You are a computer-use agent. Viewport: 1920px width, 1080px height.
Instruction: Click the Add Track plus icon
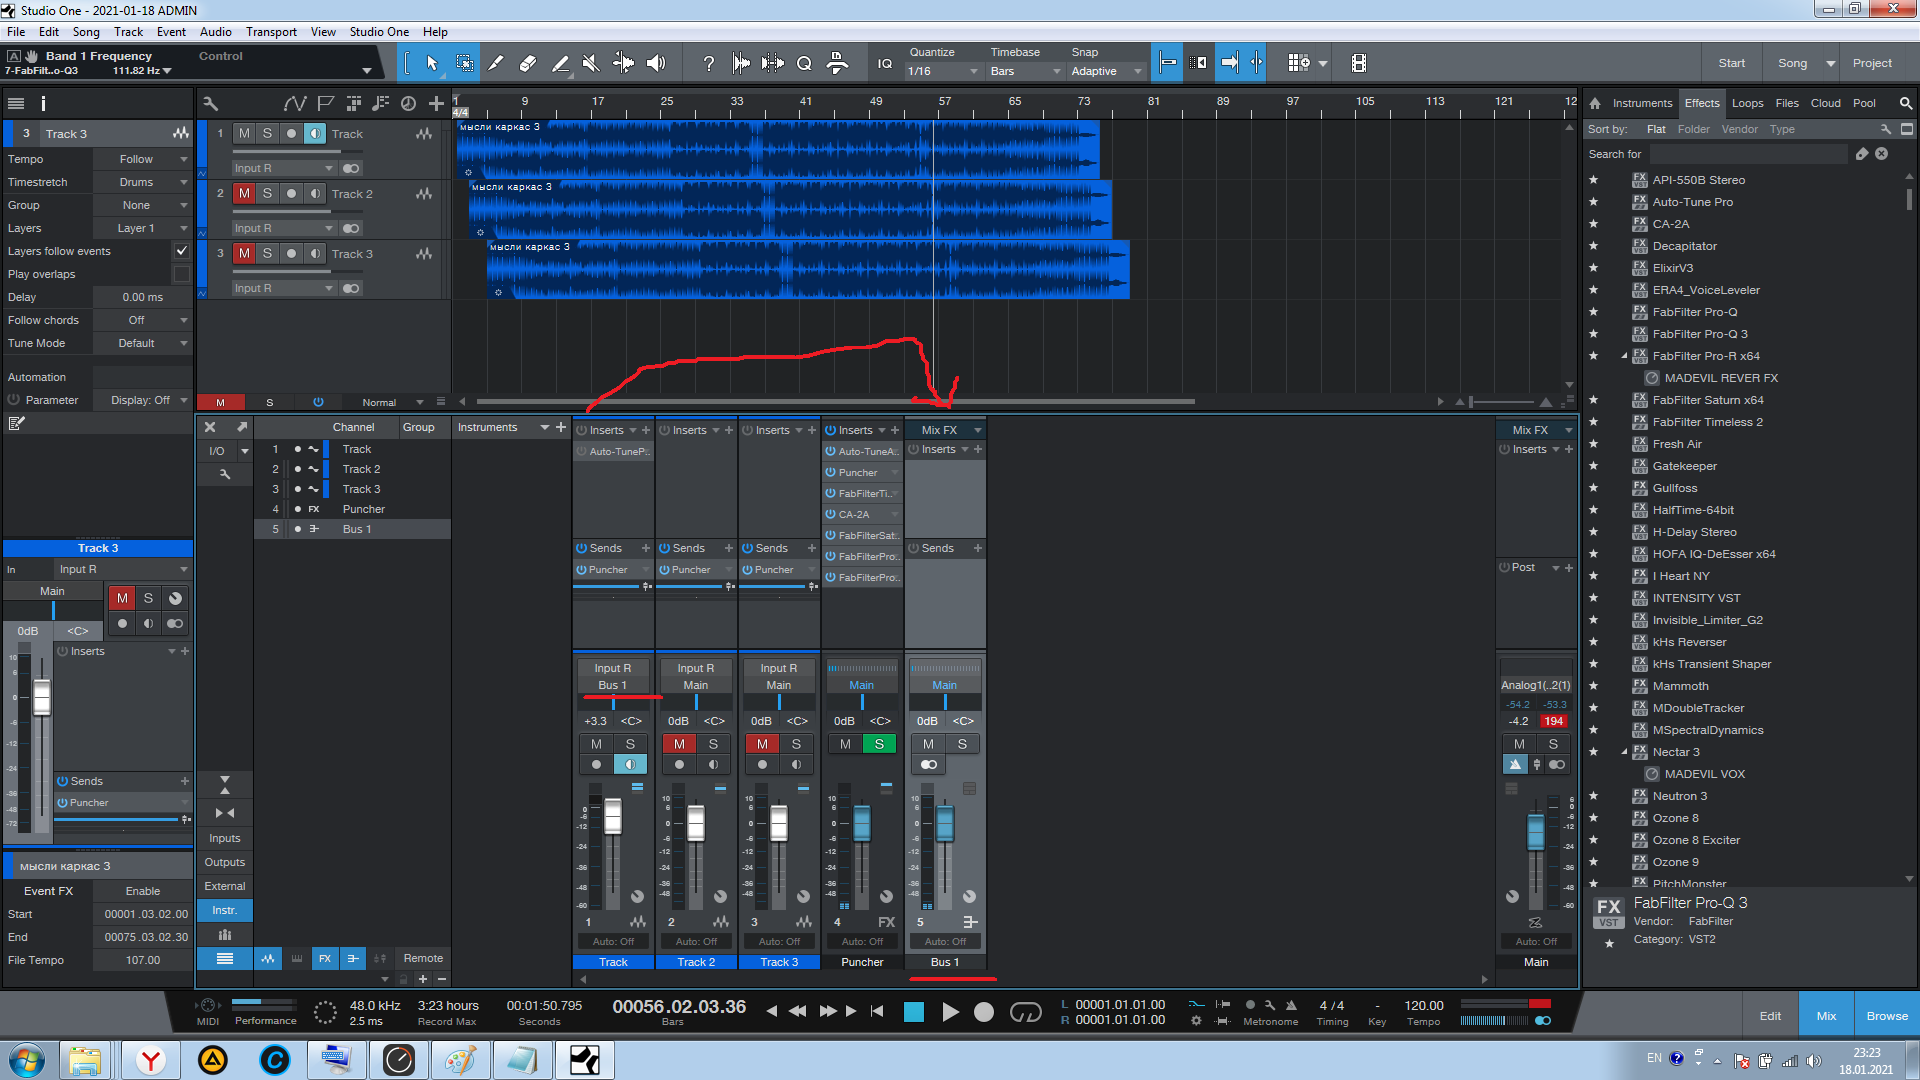pyautogui.click(x=436, y=103)
